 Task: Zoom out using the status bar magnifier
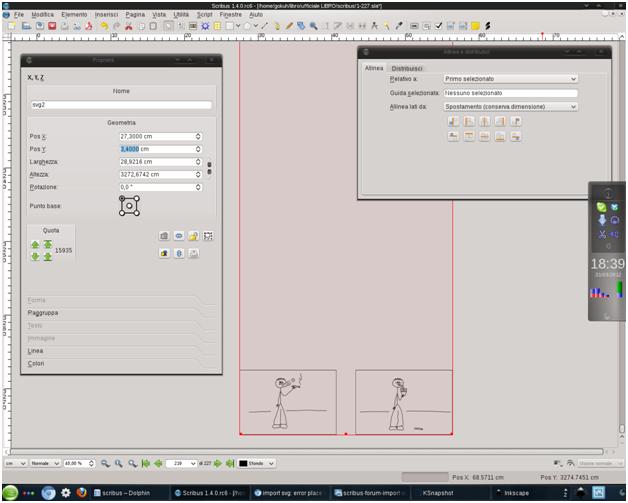[x=105, y=463]
